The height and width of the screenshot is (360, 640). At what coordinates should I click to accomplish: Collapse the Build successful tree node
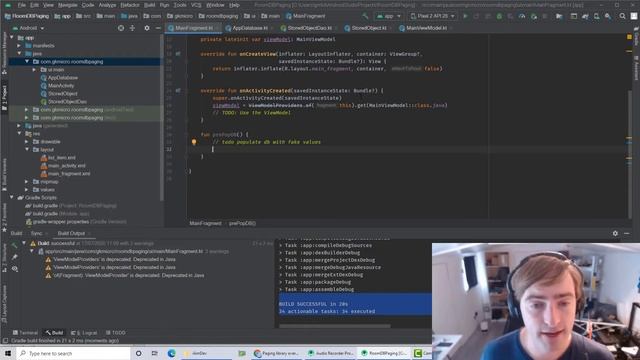pyautogui.click(x=24, y=243)
